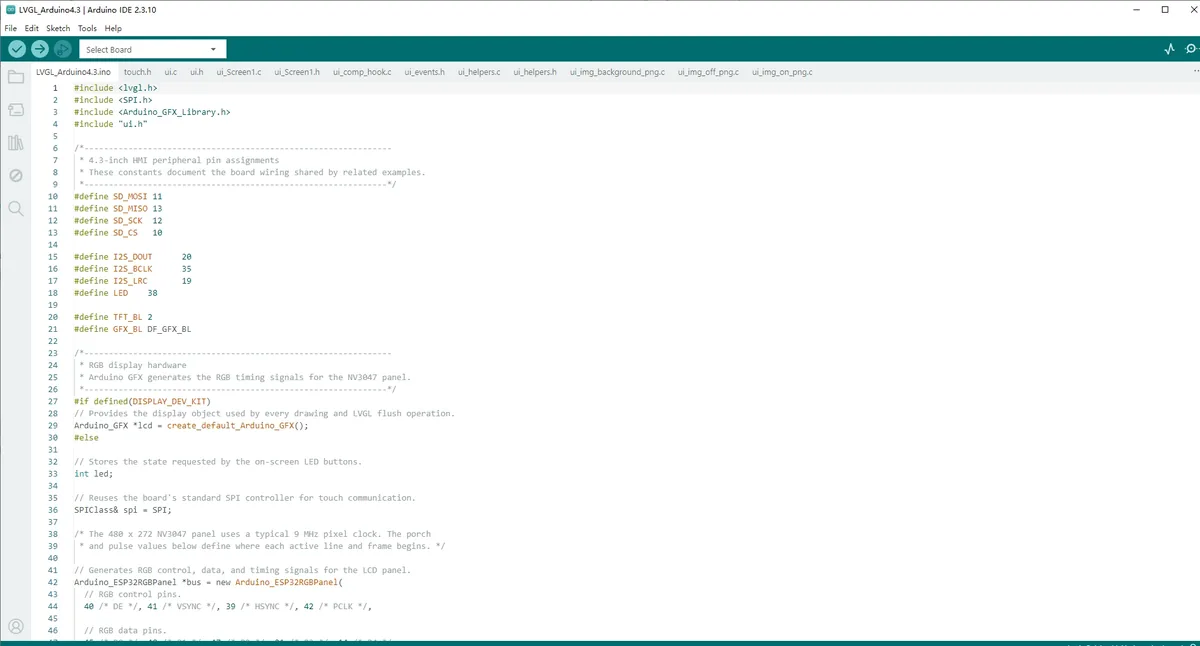Switch to the touch.h tab

pos(138,72)
